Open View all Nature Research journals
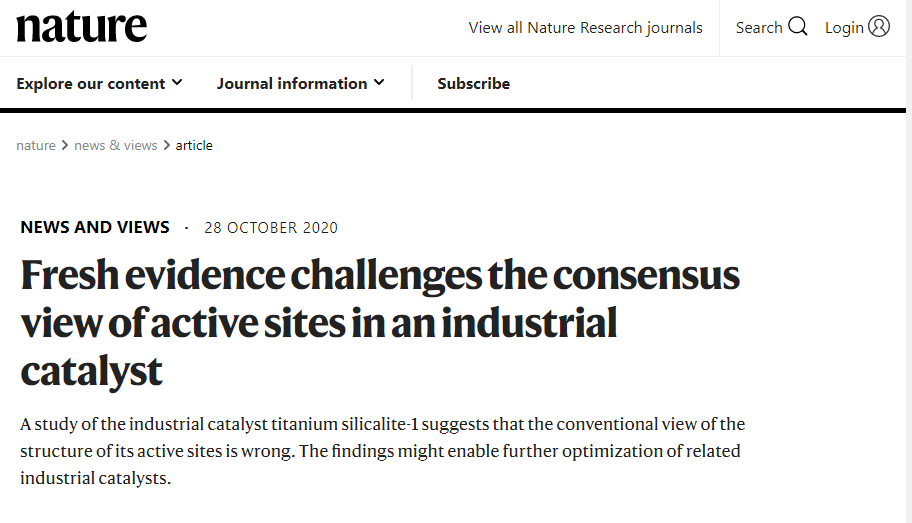Viewport: 912px width, 523px height. (x=585, y=28)
